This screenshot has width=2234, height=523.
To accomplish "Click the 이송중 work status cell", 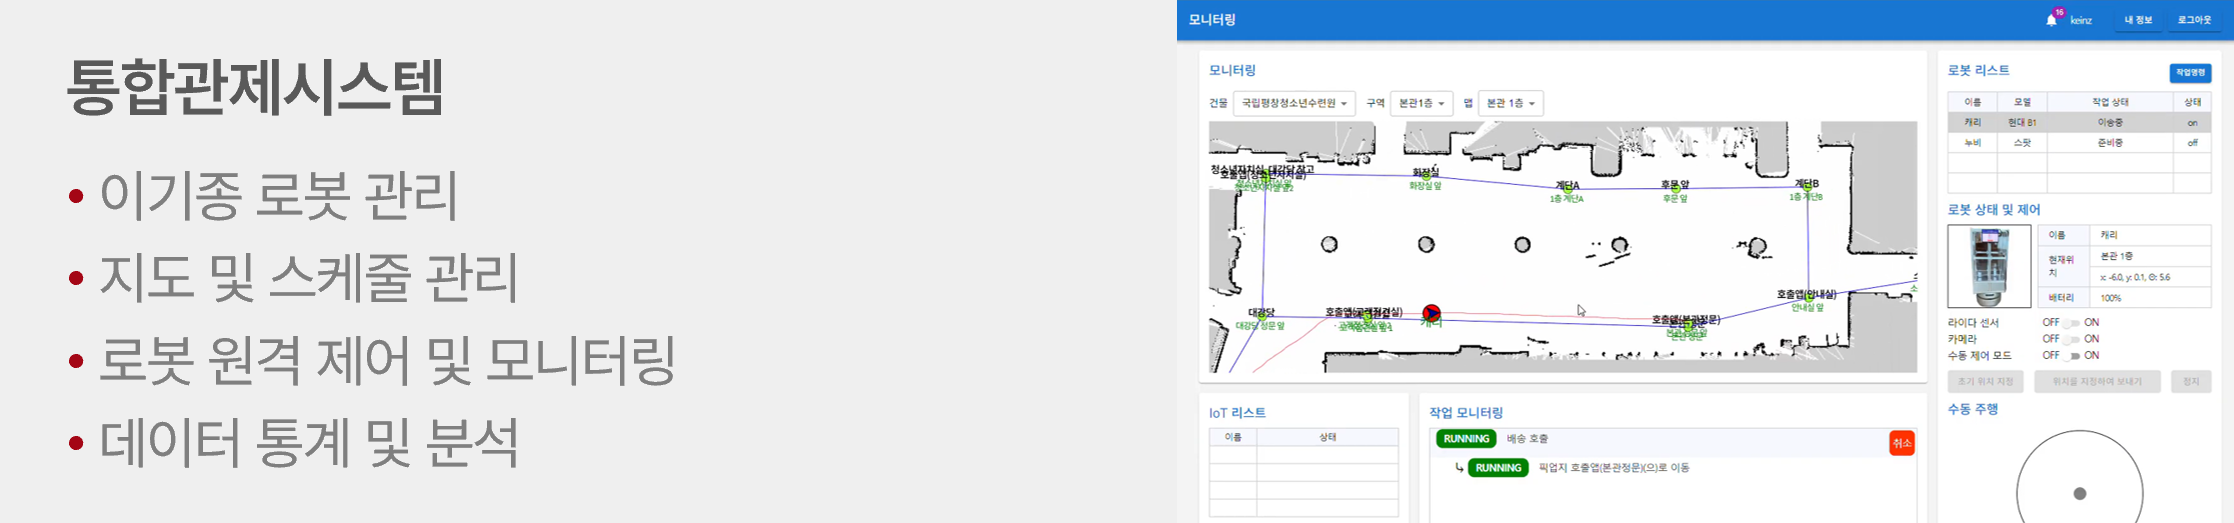I will [x=2110, y=123].
